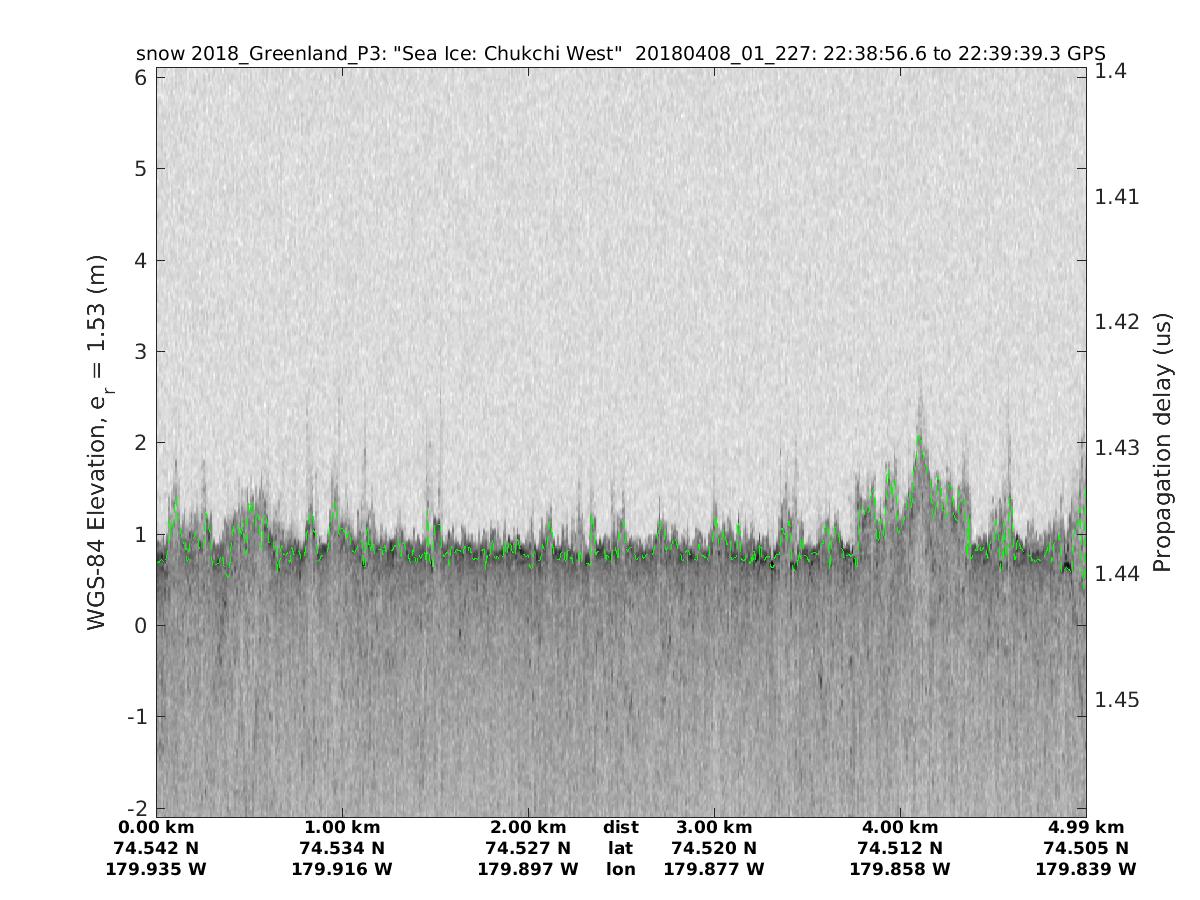Screen dimensions: 1200x900
Task: Click the "lat" row label below axis
Action: [x=621, y=848]
